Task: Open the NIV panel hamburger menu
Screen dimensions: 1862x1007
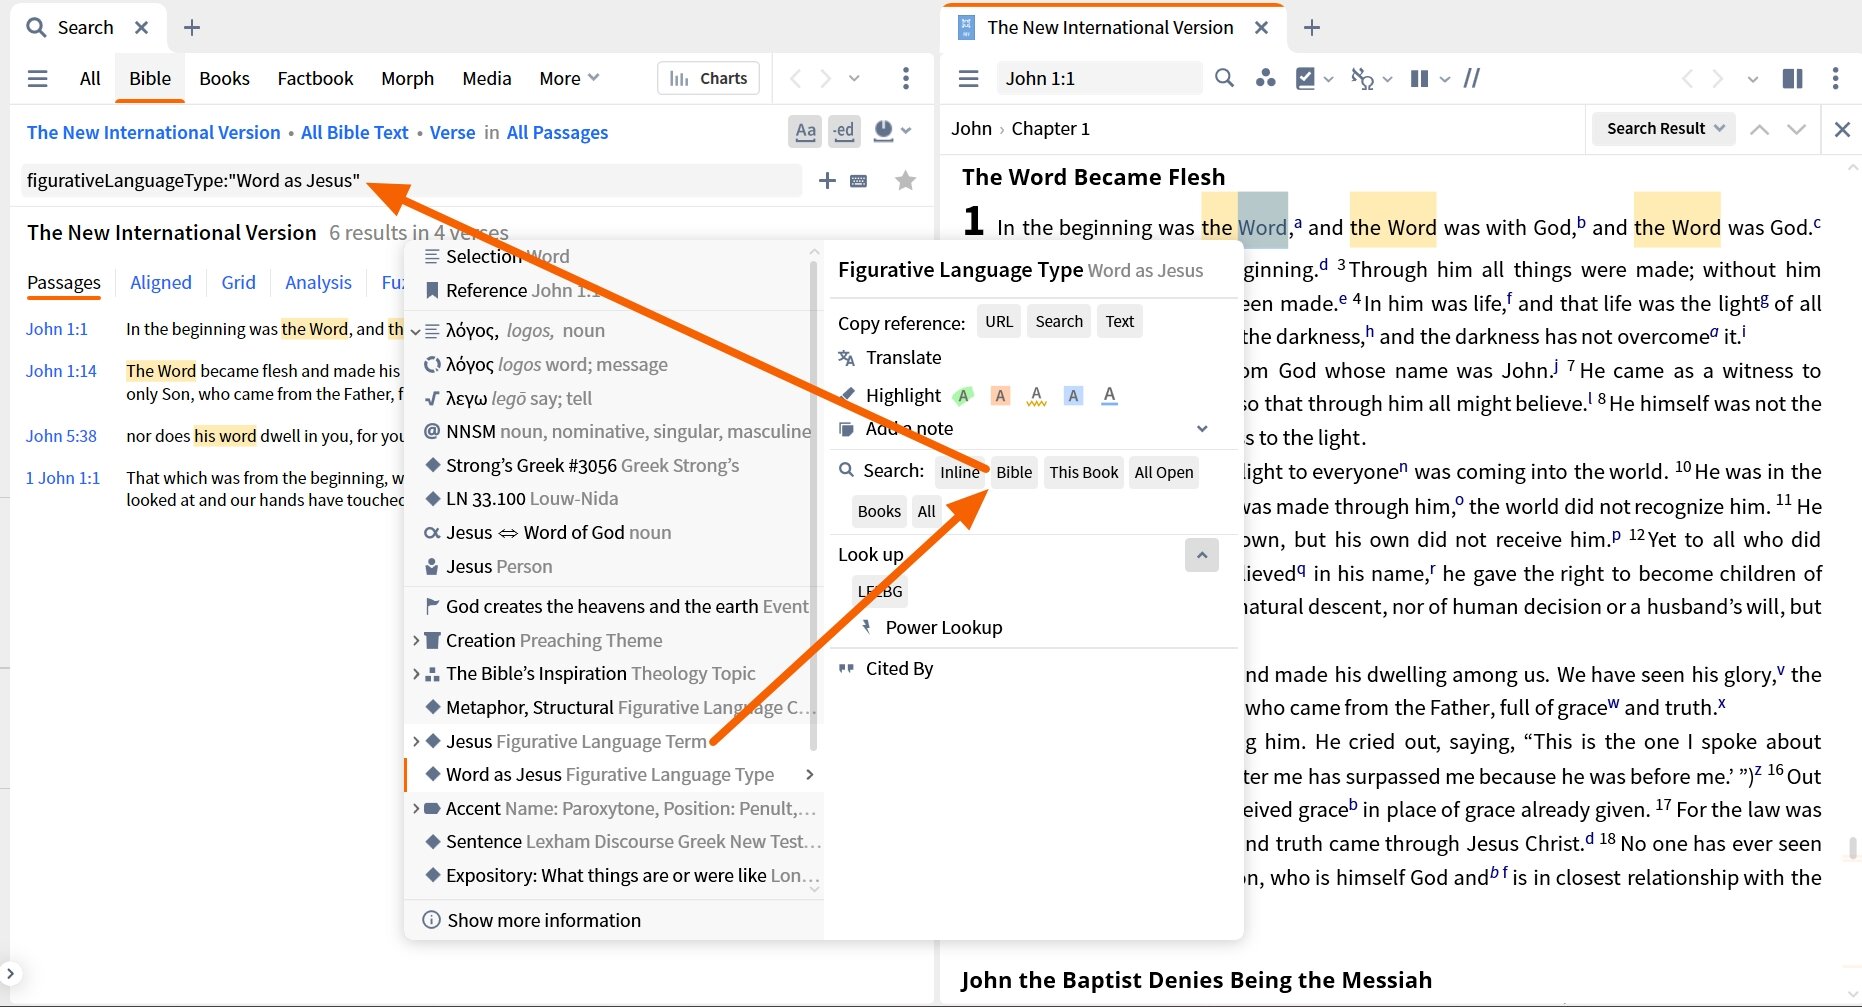Action: (x=967, y=77)
